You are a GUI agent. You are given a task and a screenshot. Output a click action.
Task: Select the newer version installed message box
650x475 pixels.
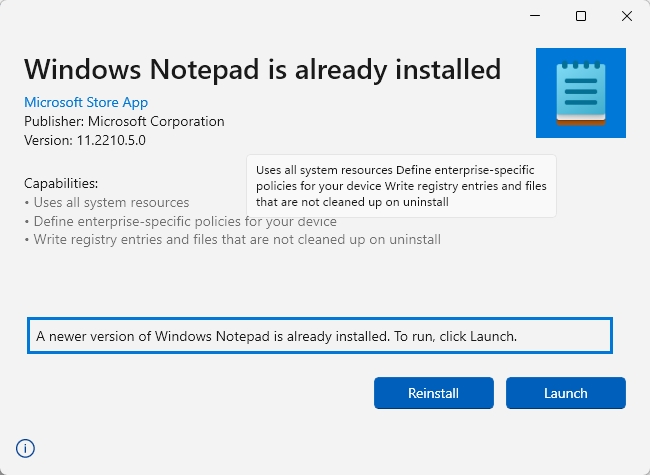tap(320, 336)
